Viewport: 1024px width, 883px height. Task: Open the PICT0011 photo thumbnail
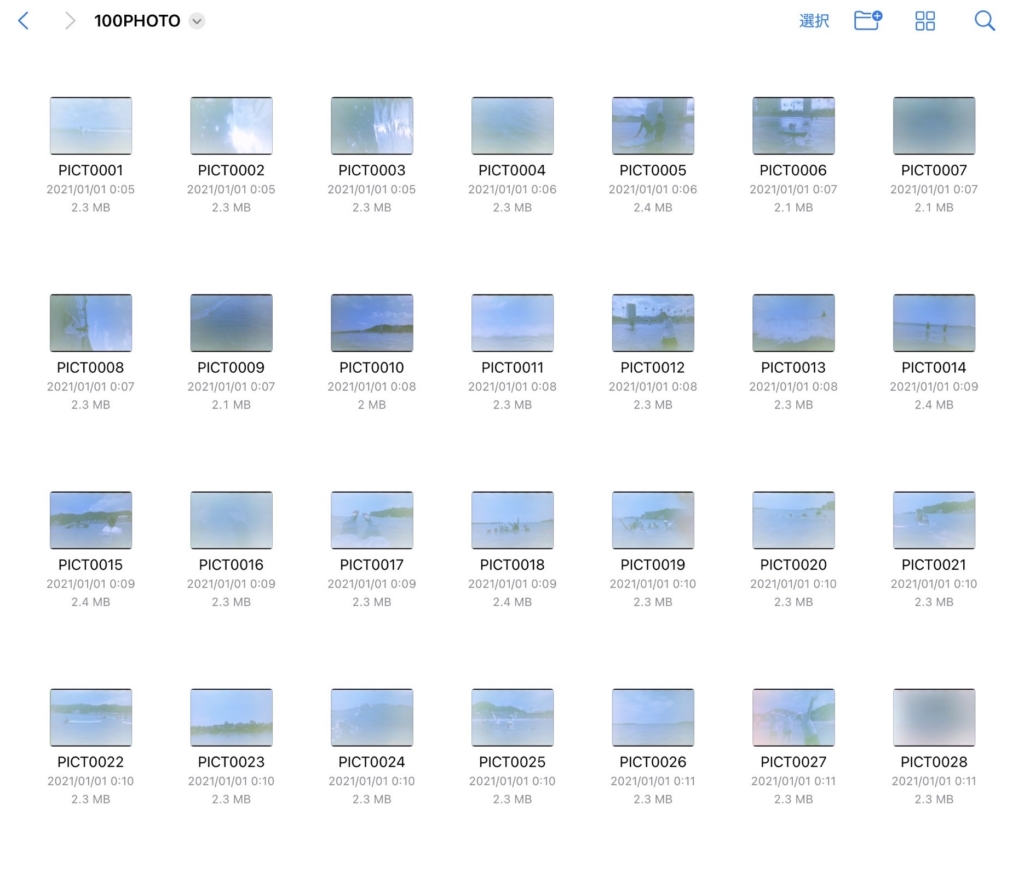point(513,323)
